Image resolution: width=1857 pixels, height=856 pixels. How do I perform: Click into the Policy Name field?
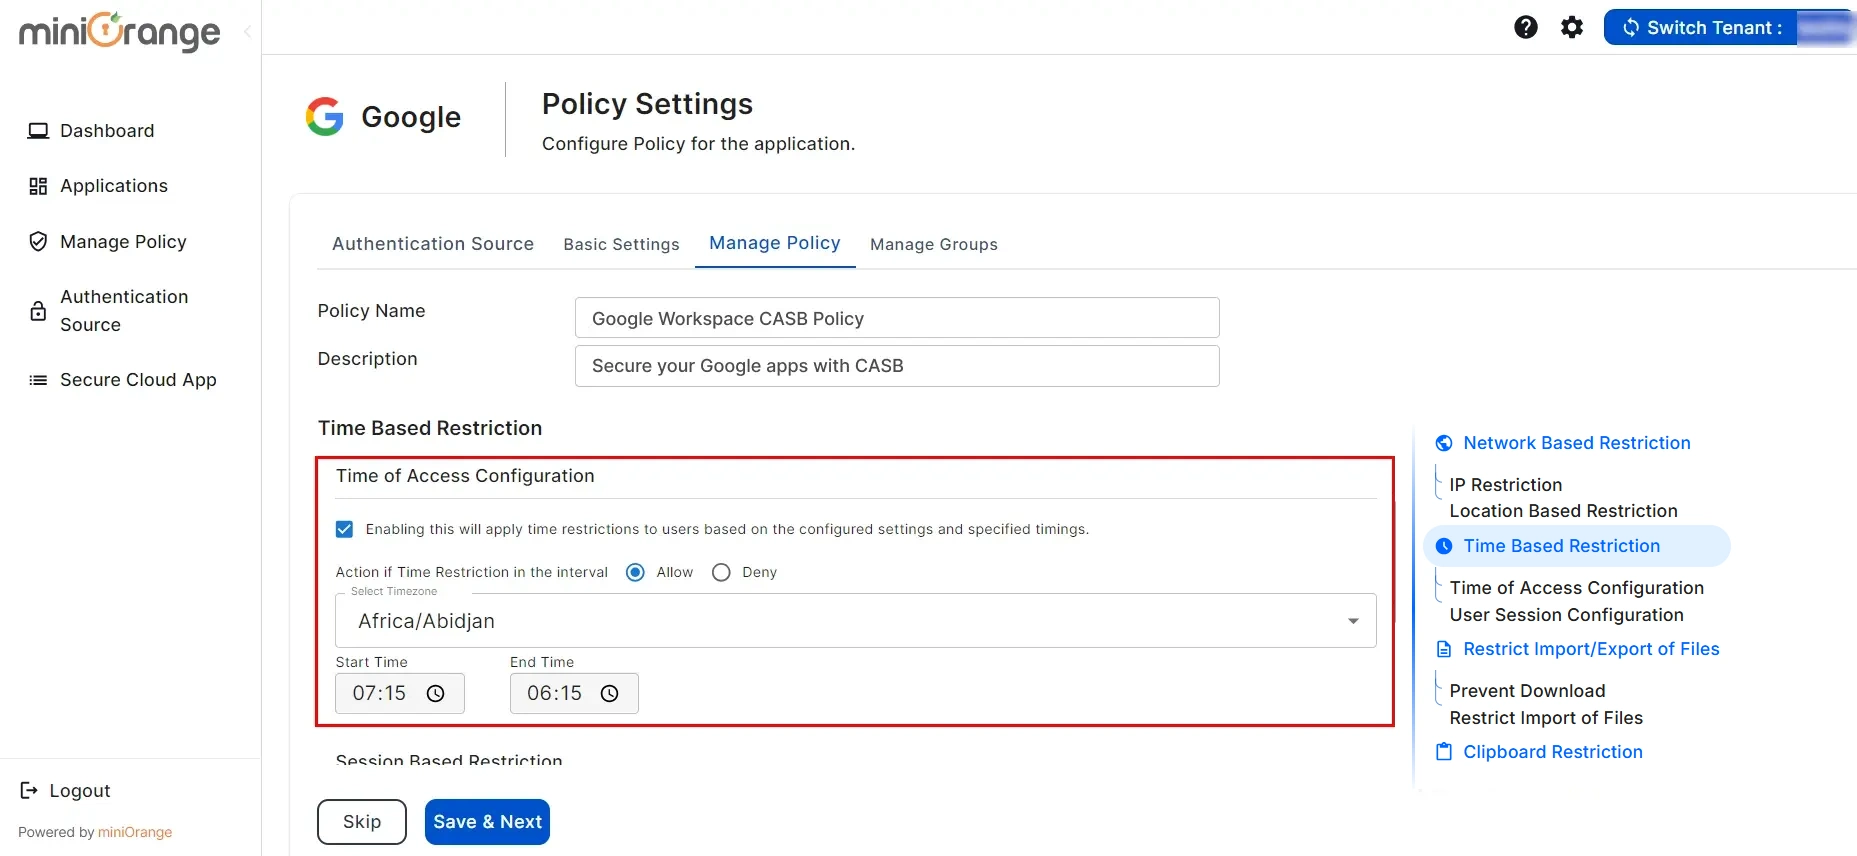(x=897, y=318)
